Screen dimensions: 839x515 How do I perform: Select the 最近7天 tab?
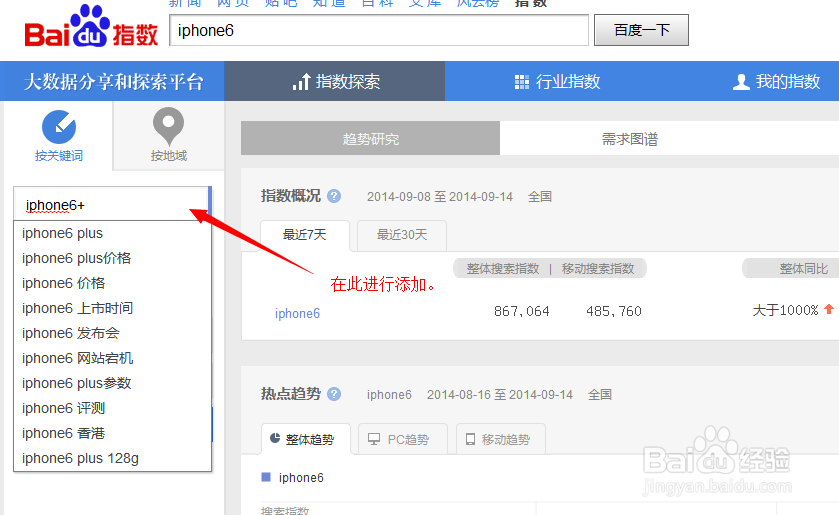pos(304,234)
